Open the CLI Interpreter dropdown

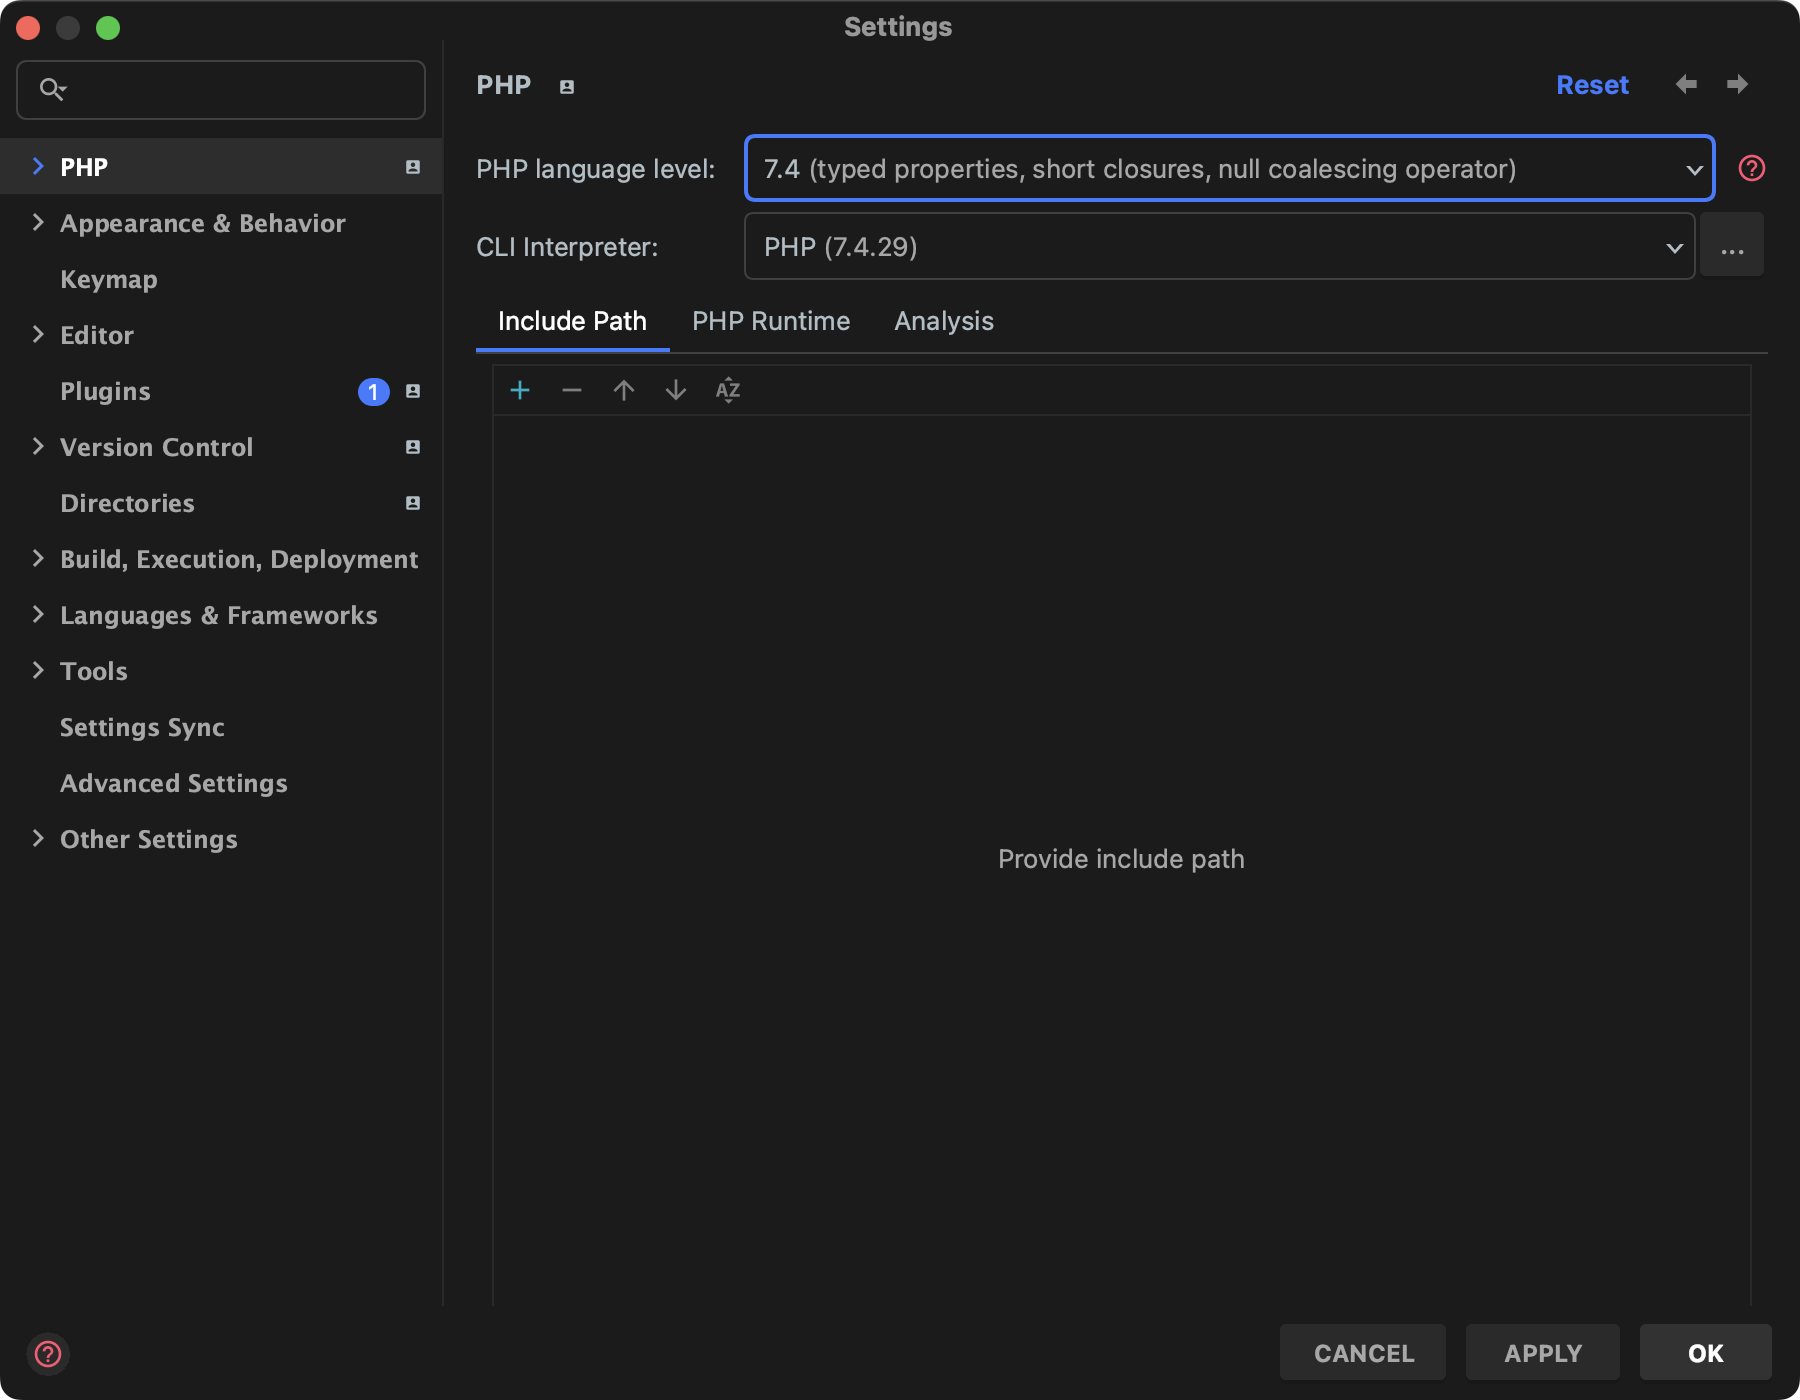tap(1220, 246)
